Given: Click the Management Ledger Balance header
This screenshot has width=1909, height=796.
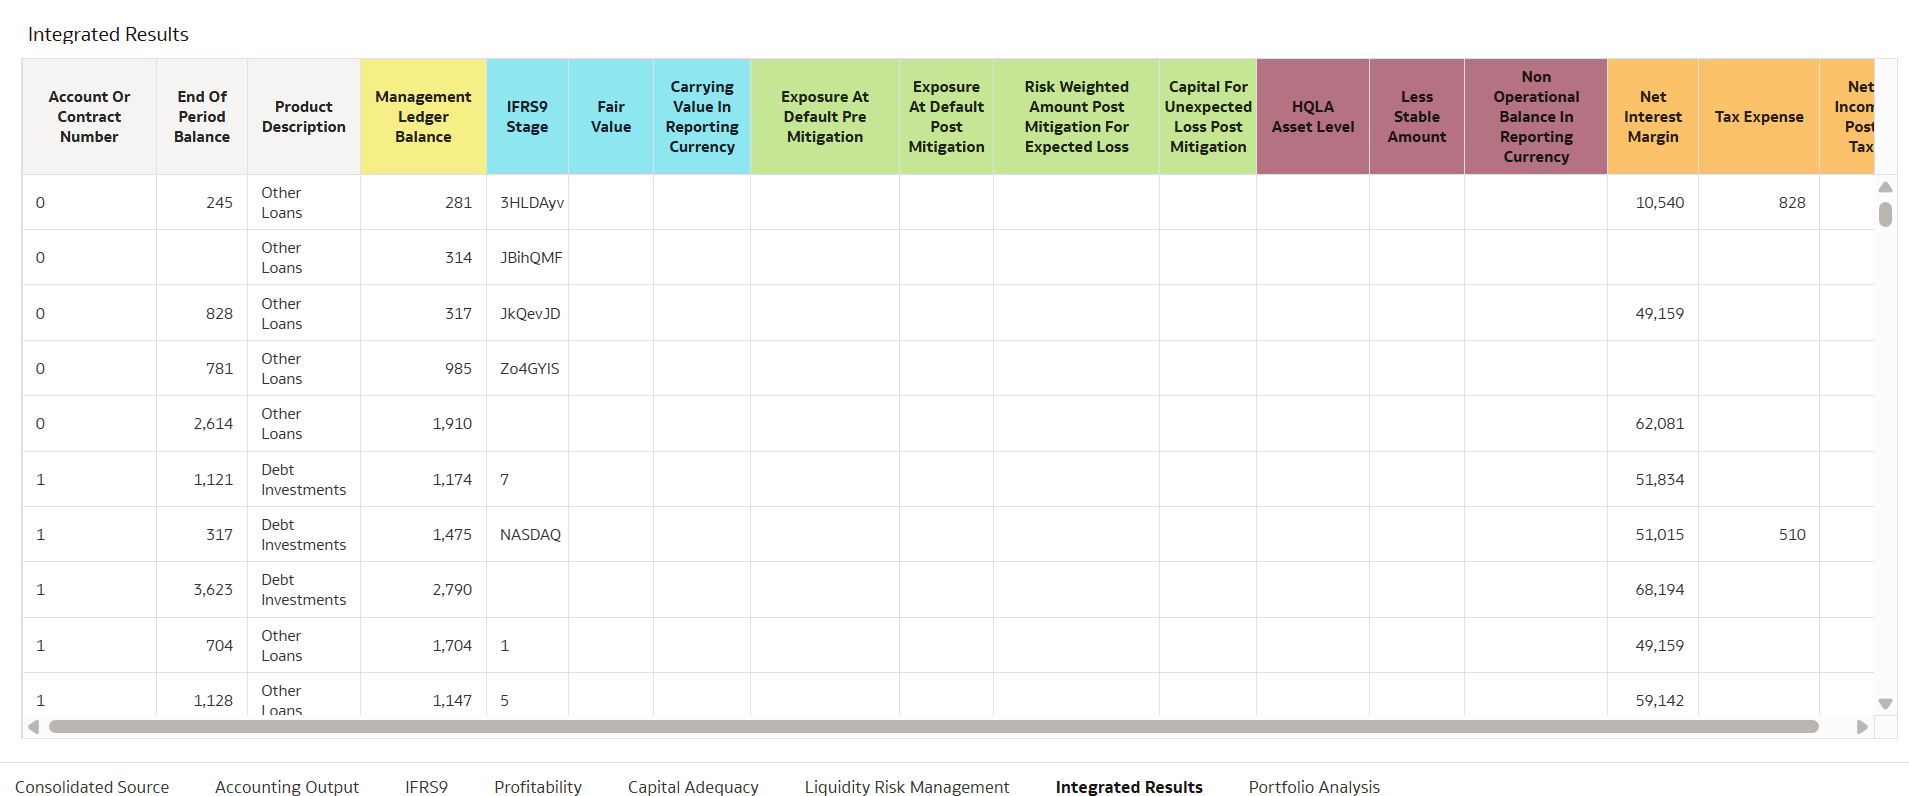Looking at the screenshot, I should 423,117.
